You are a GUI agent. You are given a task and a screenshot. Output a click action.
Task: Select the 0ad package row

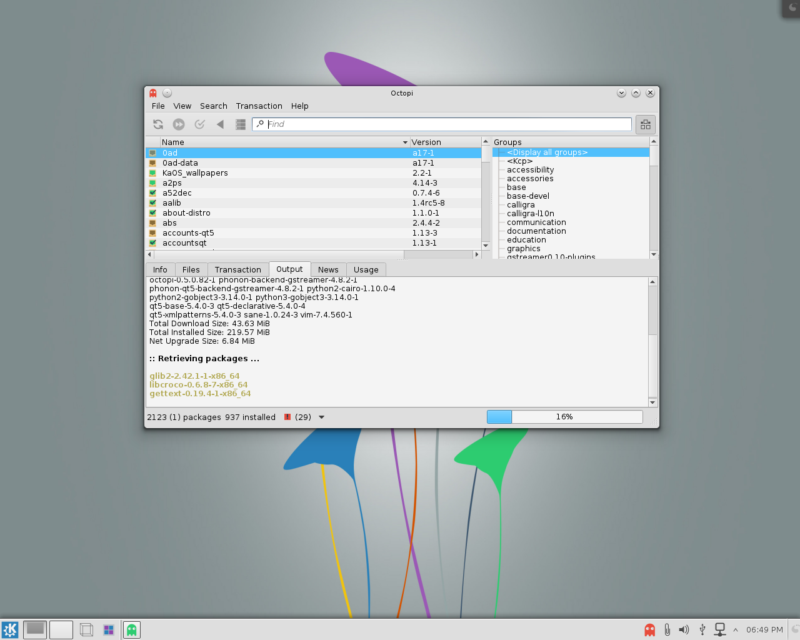click(x=313, y=153)
